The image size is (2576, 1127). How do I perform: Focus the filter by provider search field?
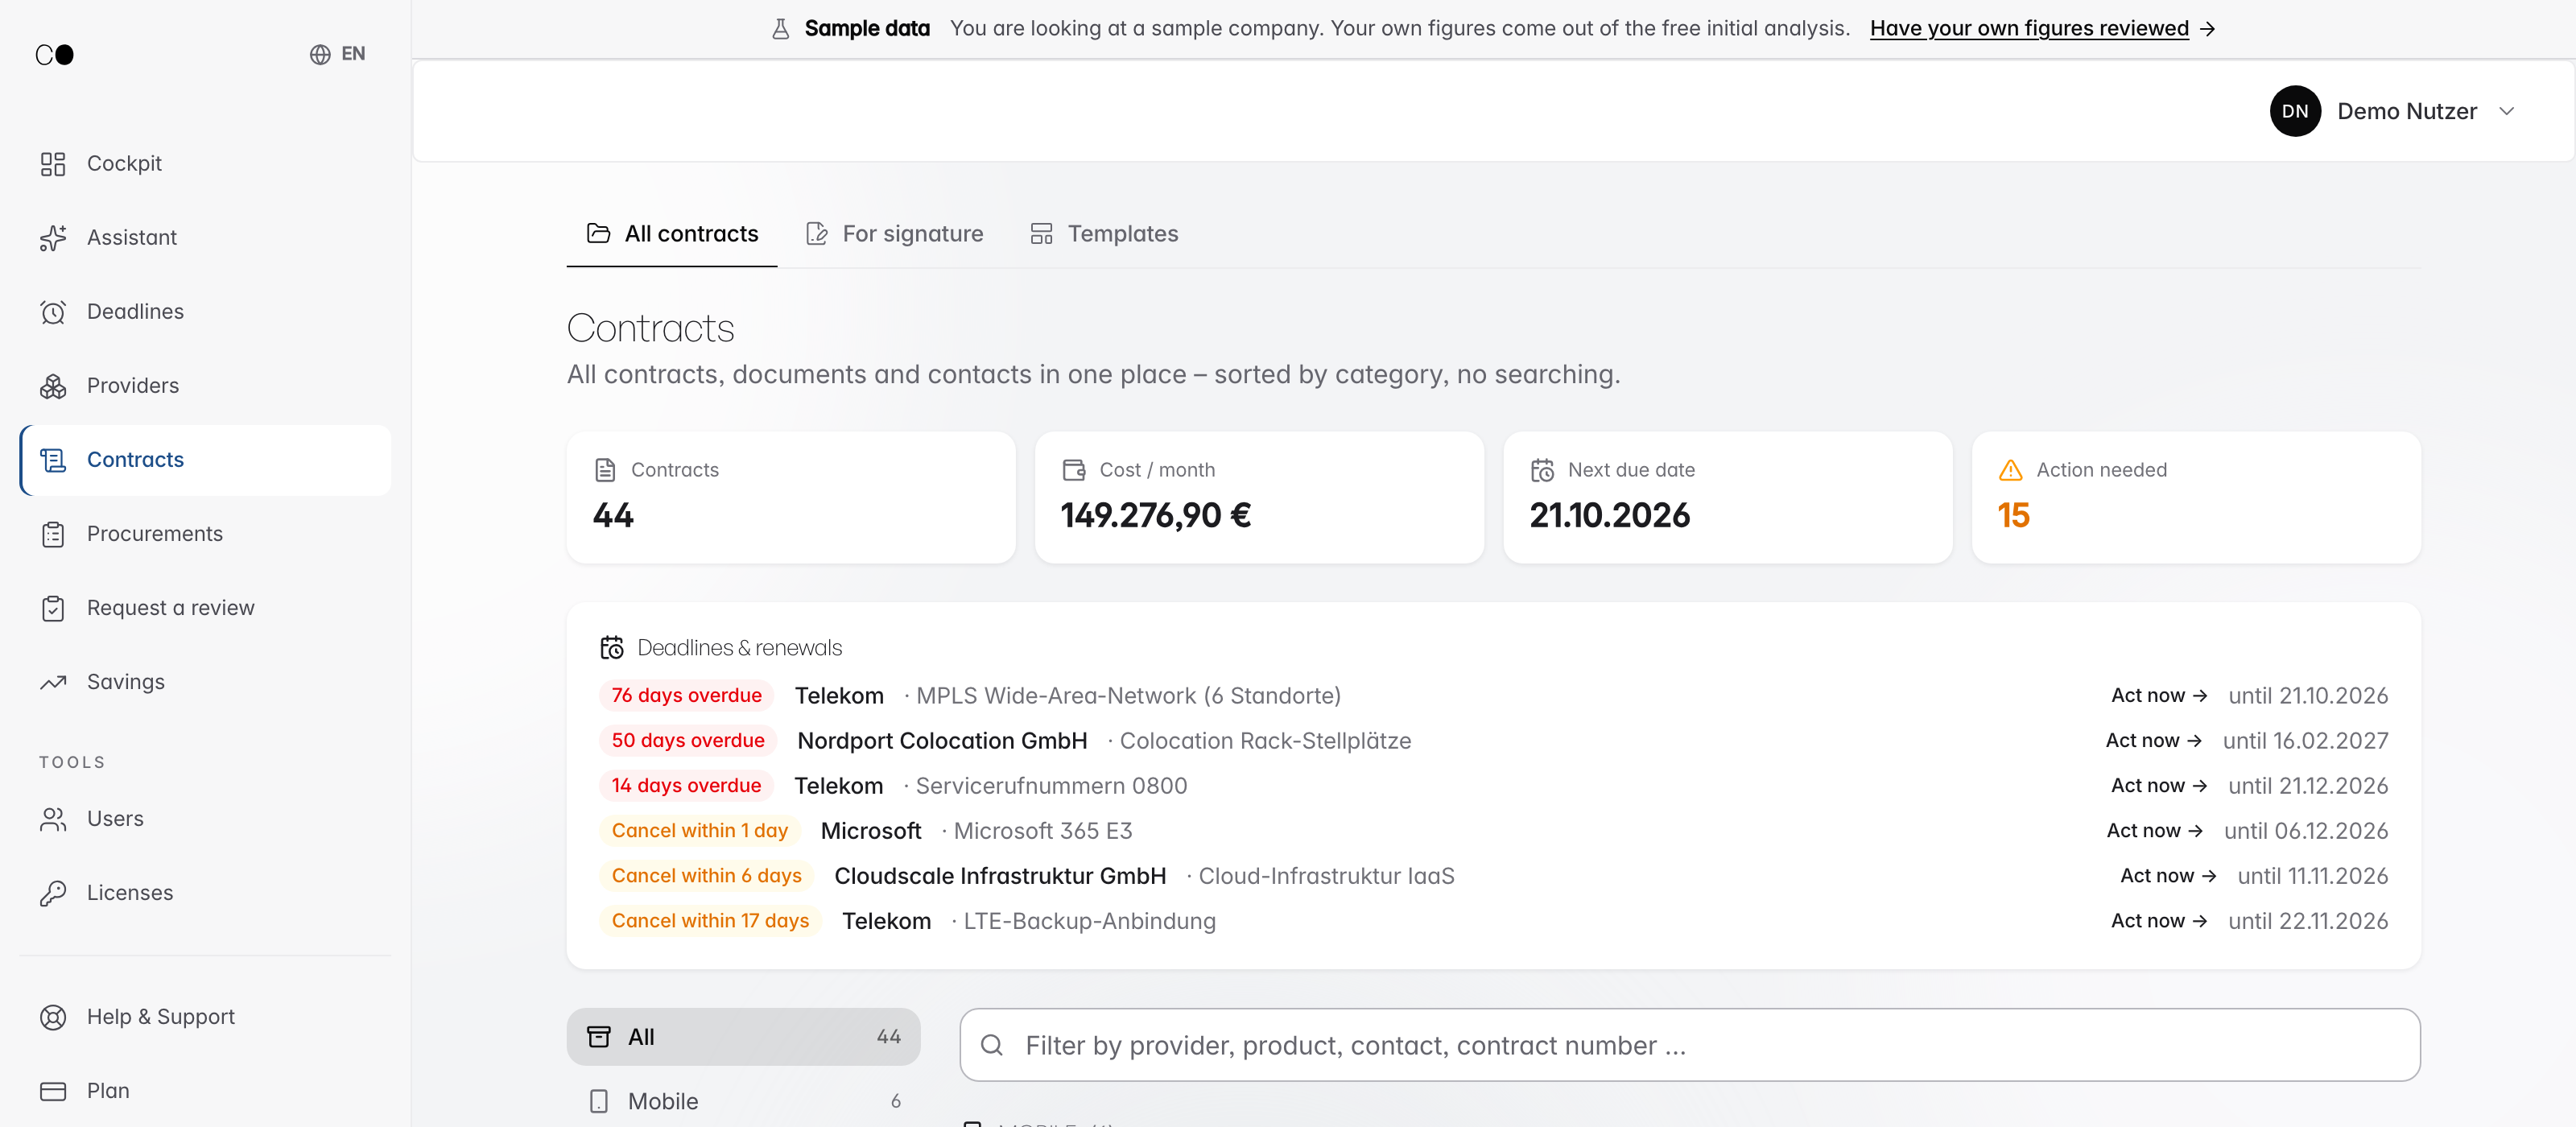coord(1689,1045)
